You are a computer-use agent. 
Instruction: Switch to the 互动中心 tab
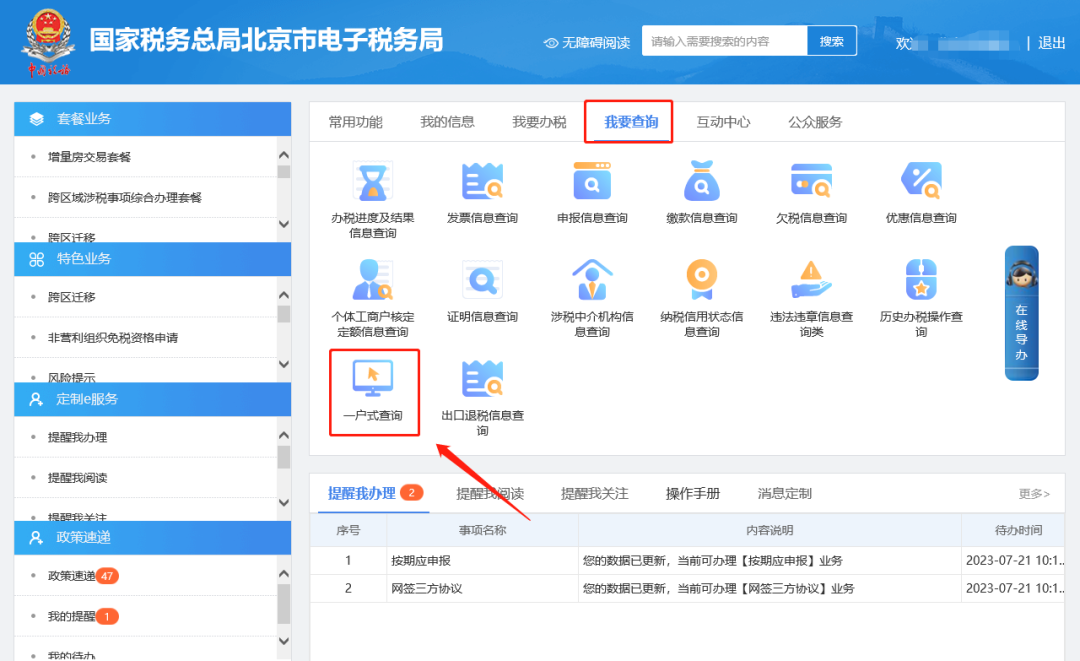click(723, 122)
